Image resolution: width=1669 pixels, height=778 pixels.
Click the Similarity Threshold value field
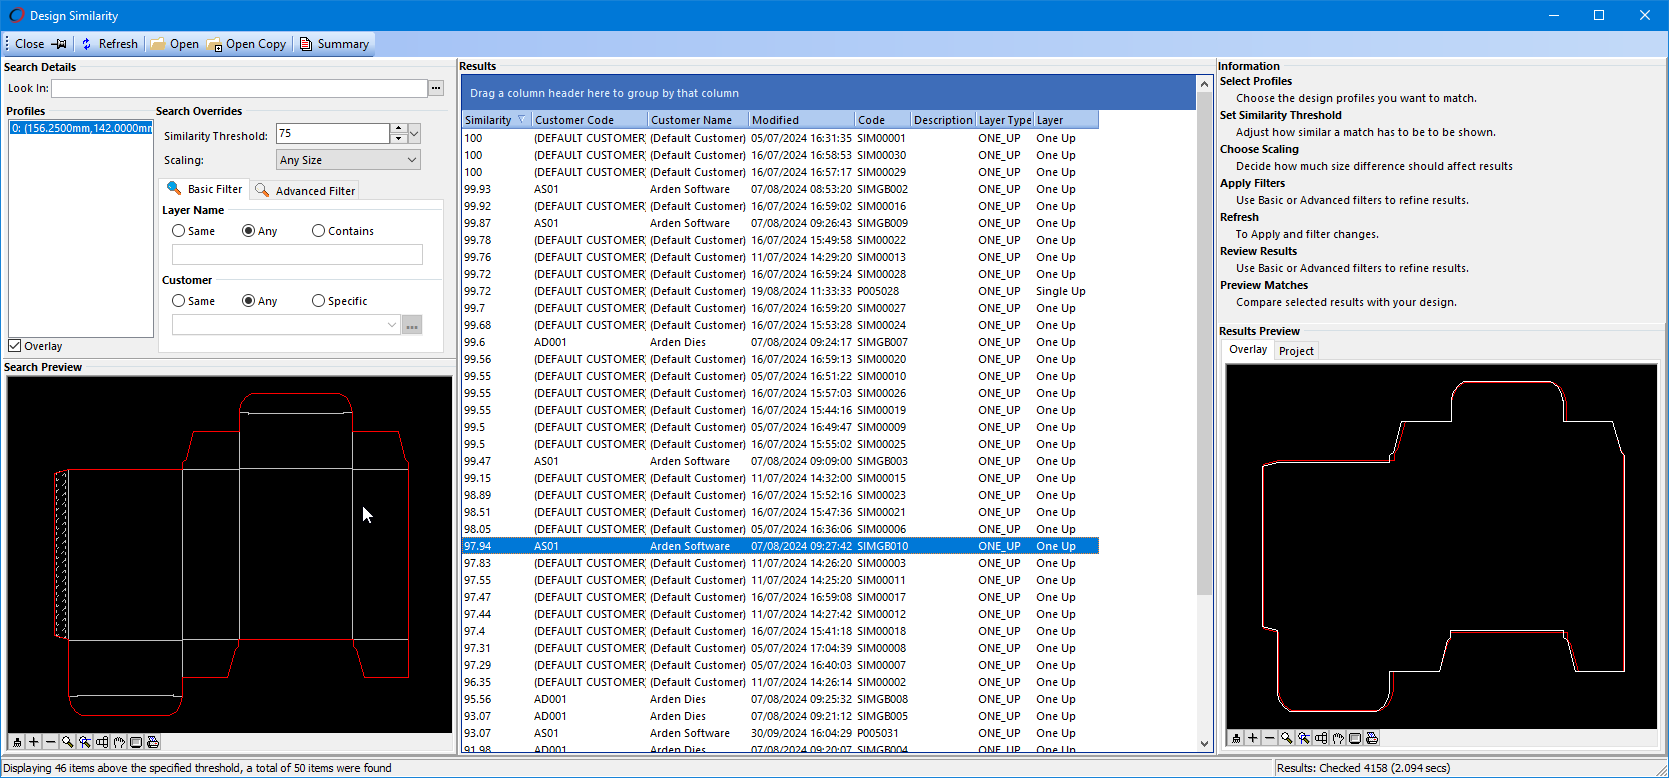(332, 134)
